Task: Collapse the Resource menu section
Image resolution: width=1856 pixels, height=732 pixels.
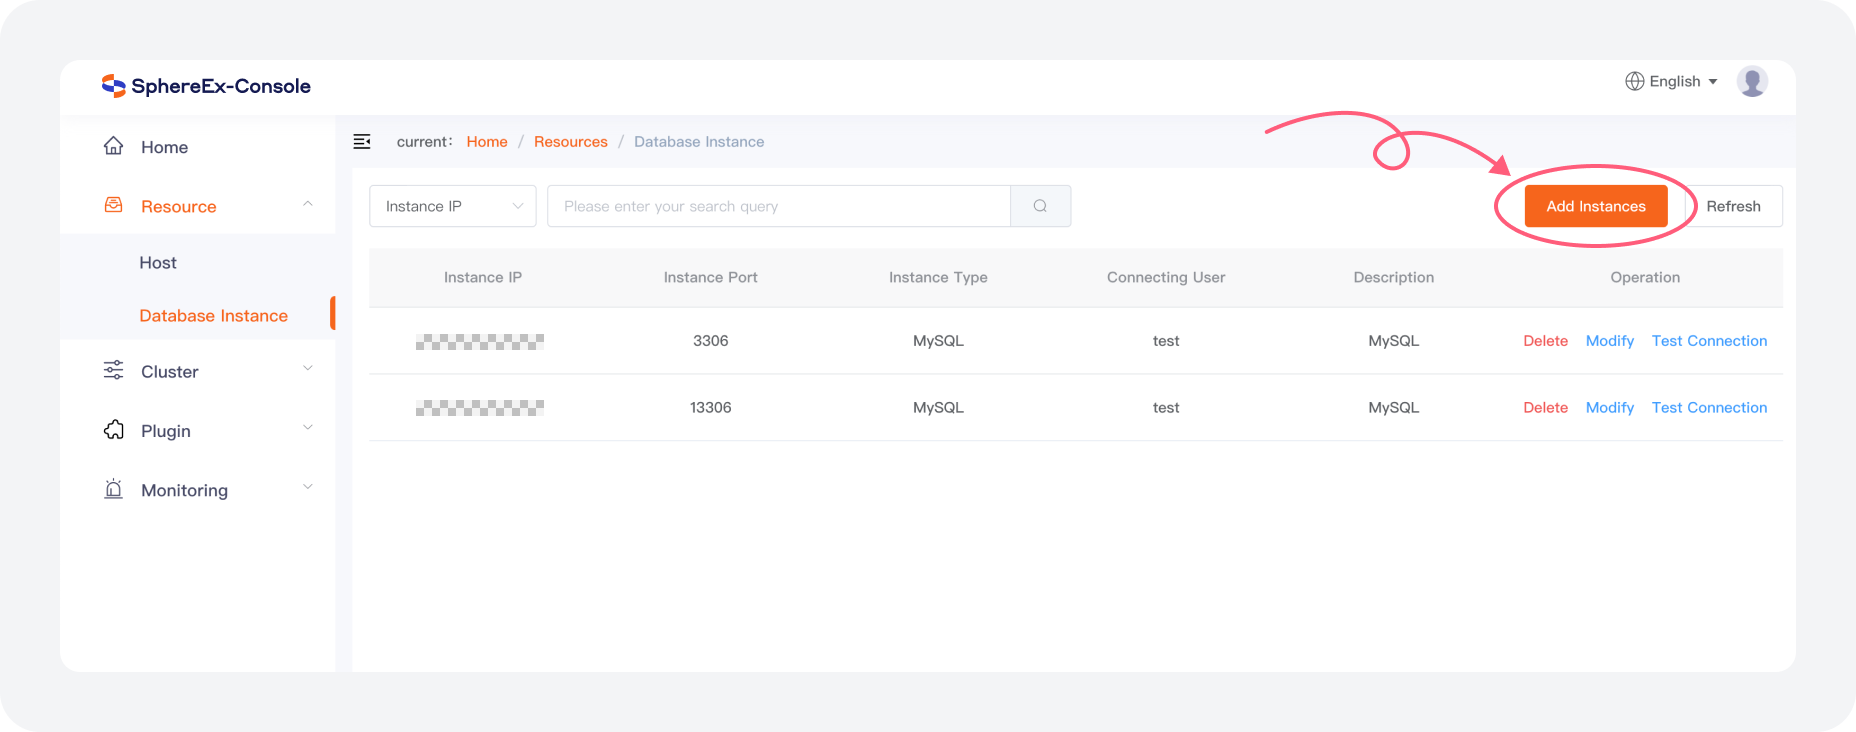Action: click(x=308, y=205)
